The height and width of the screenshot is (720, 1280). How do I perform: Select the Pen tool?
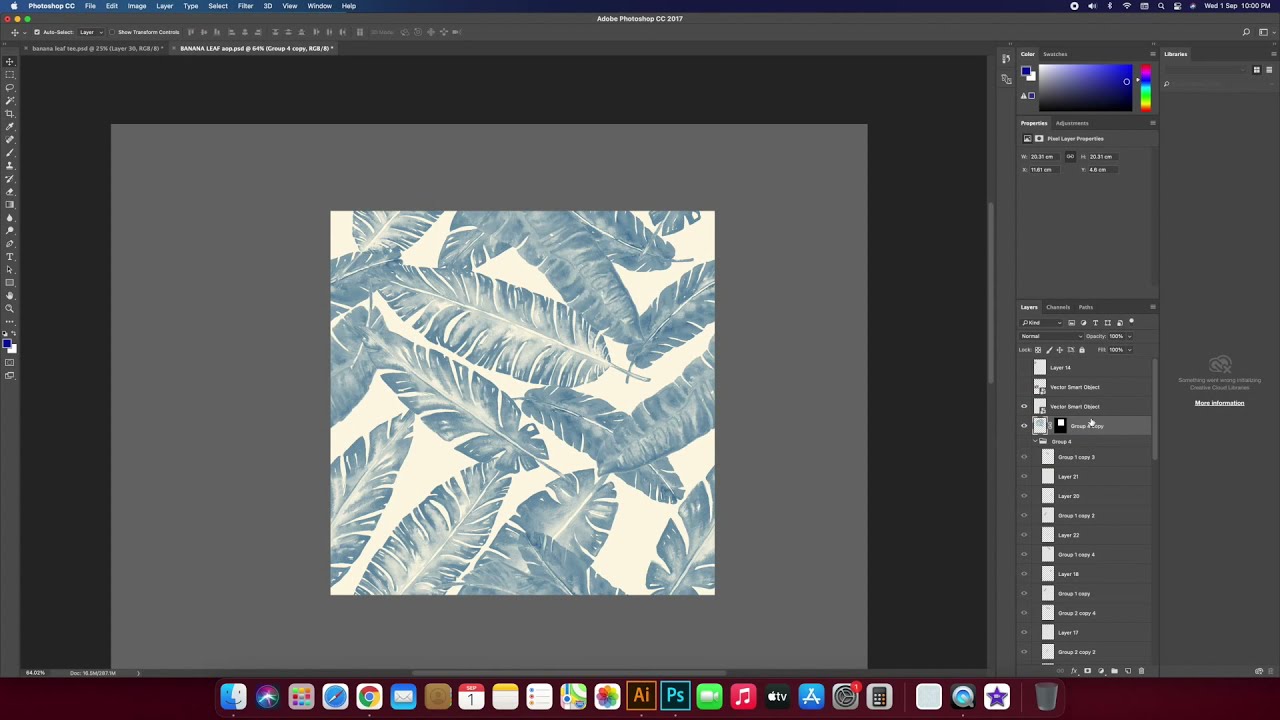point(10,244)
